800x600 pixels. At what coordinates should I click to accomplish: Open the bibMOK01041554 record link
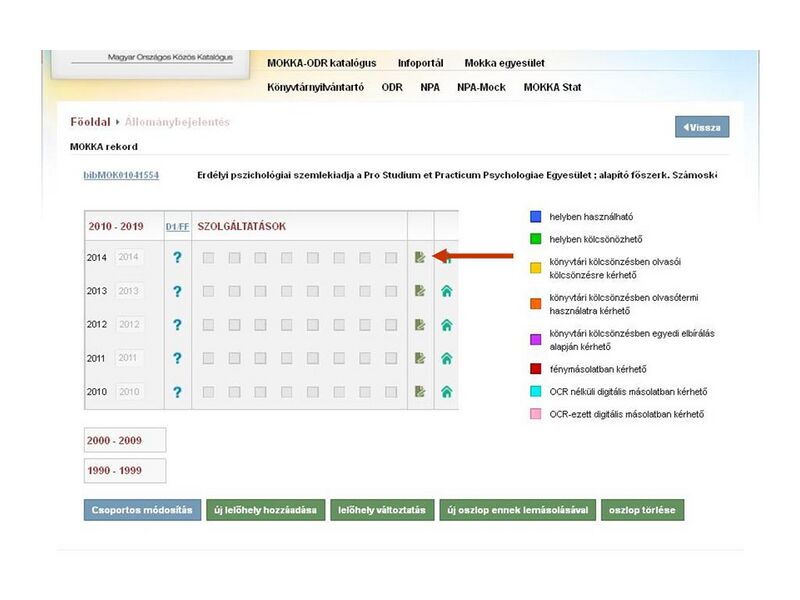point(120,176)
